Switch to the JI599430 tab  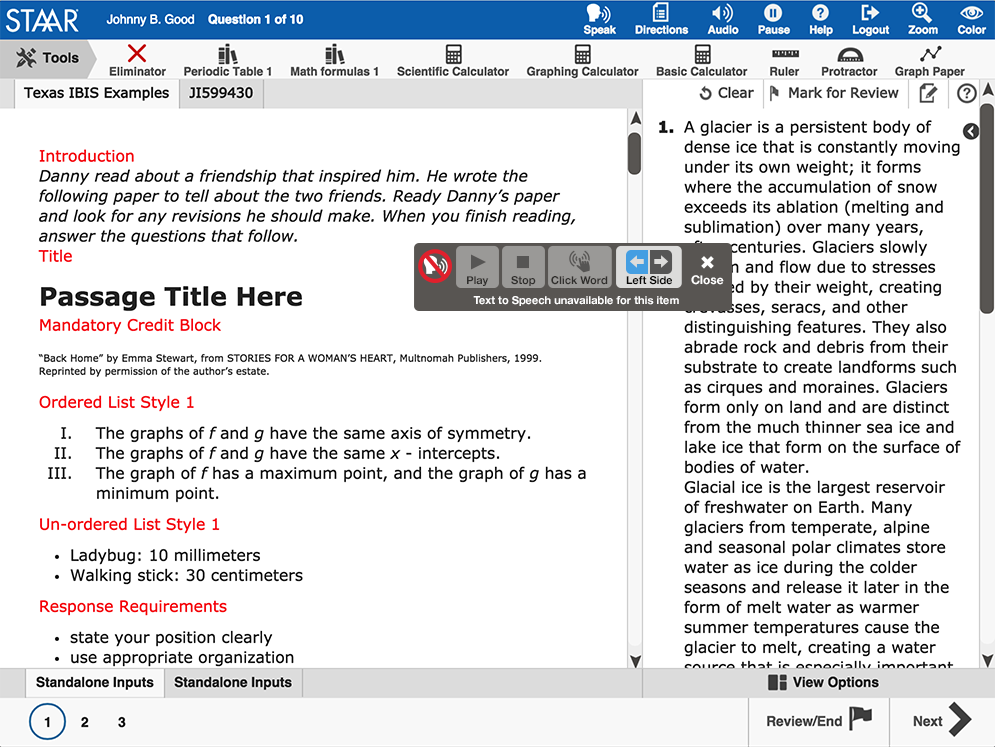point(220,92)
